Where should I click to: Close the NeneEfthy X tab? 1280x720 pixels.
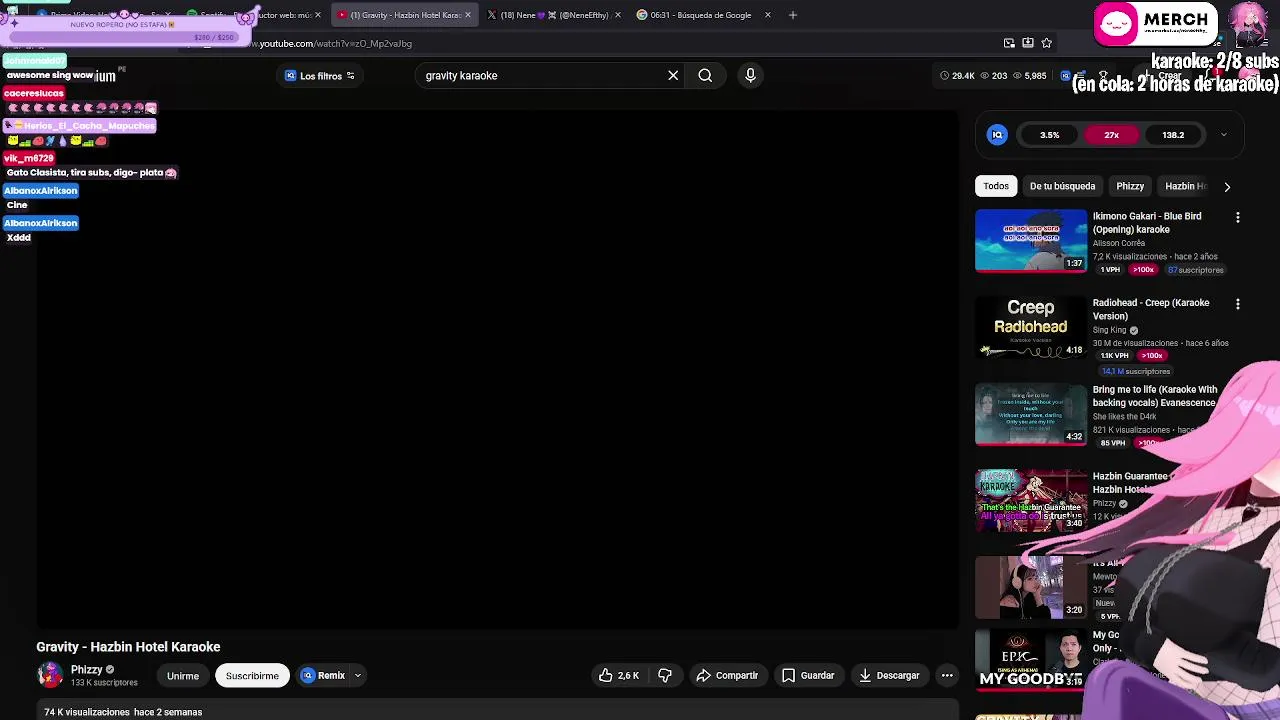click(x=618, y=15)
